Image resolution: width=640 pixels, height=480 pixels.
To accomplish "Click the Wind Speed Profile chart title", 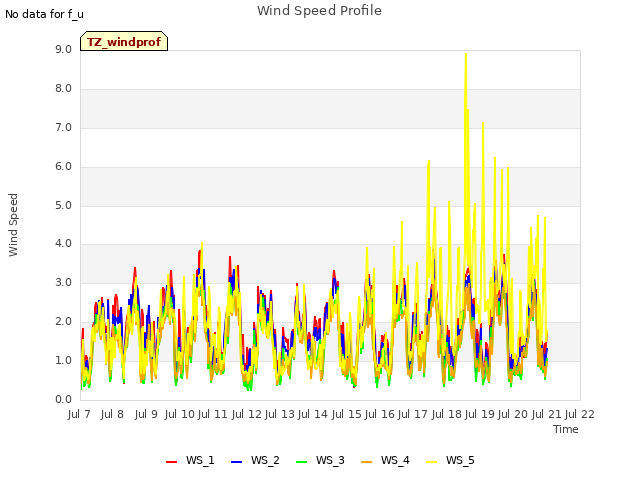I will pyautogui.click(x=319, y=11).
